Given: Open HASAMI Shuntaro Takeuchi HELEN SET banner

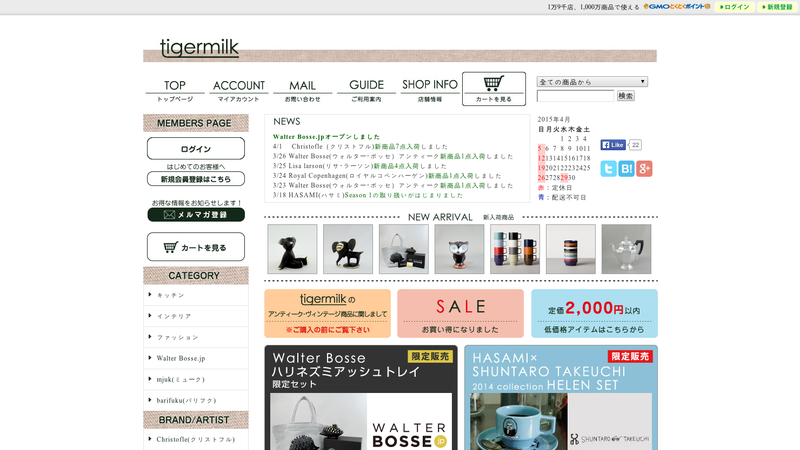Looking at the screenshot, I should (561, 397).
